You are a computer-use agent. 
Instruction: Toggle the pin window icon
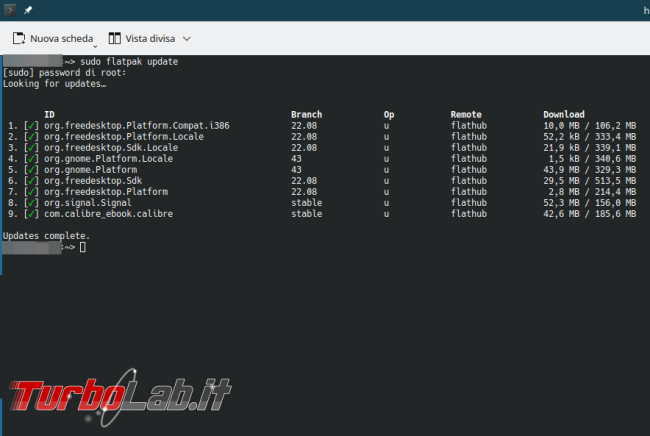click(x=28, y=10)
